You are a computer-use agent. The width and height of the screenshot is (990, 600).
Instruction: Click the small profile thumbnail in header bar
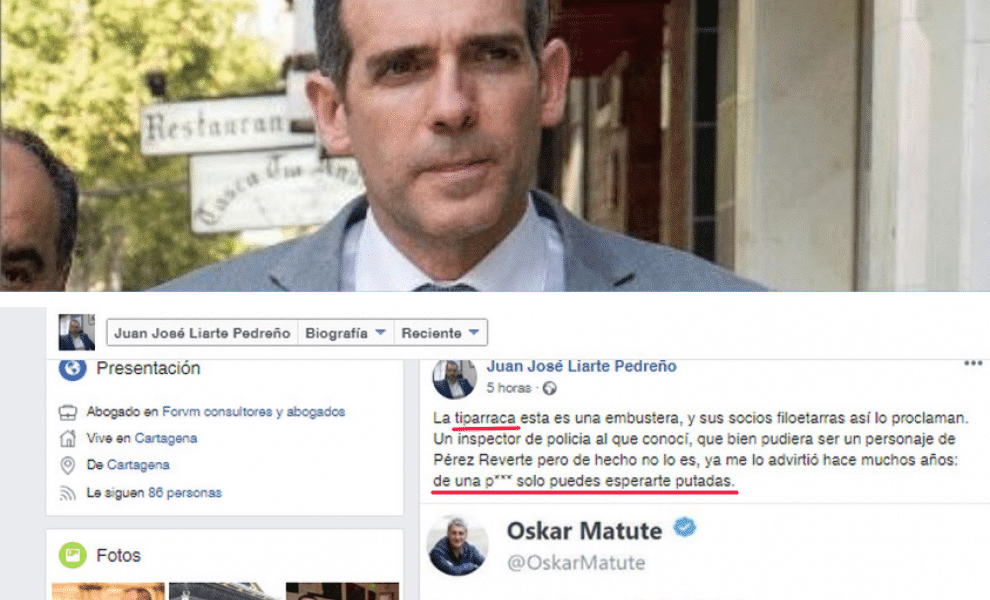pos(76,332)
